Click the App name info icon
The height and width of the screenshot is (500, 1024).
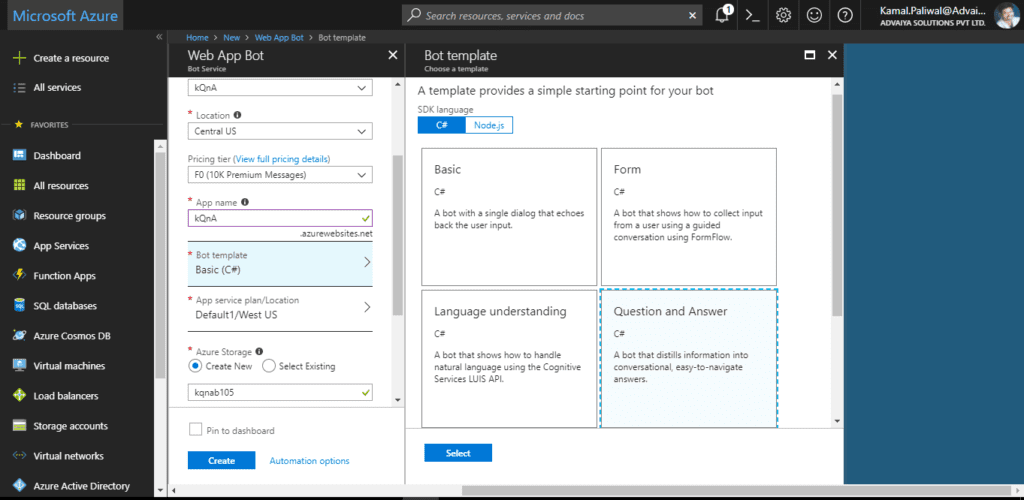coord(245,202)
